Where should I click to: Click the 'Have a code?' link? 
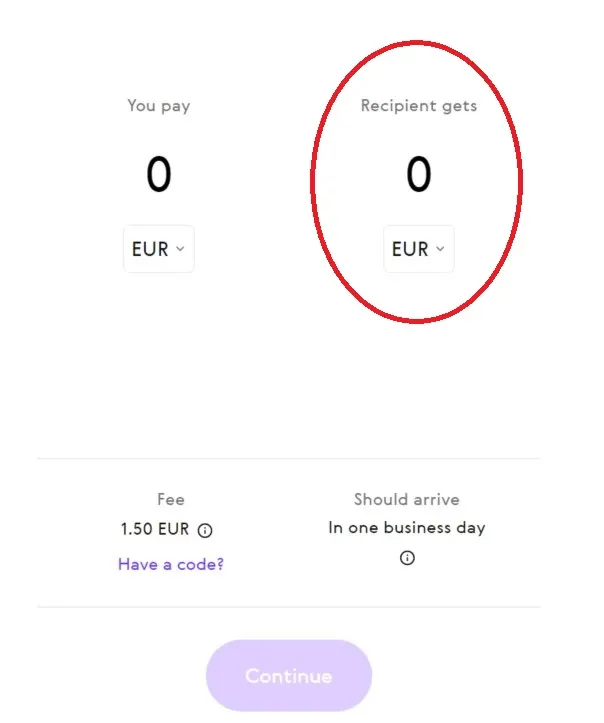171,564
